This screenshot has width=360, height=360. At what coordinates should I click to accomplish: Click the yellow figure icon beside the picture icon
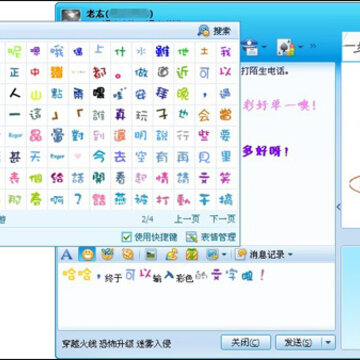click(x=171, y=255)
